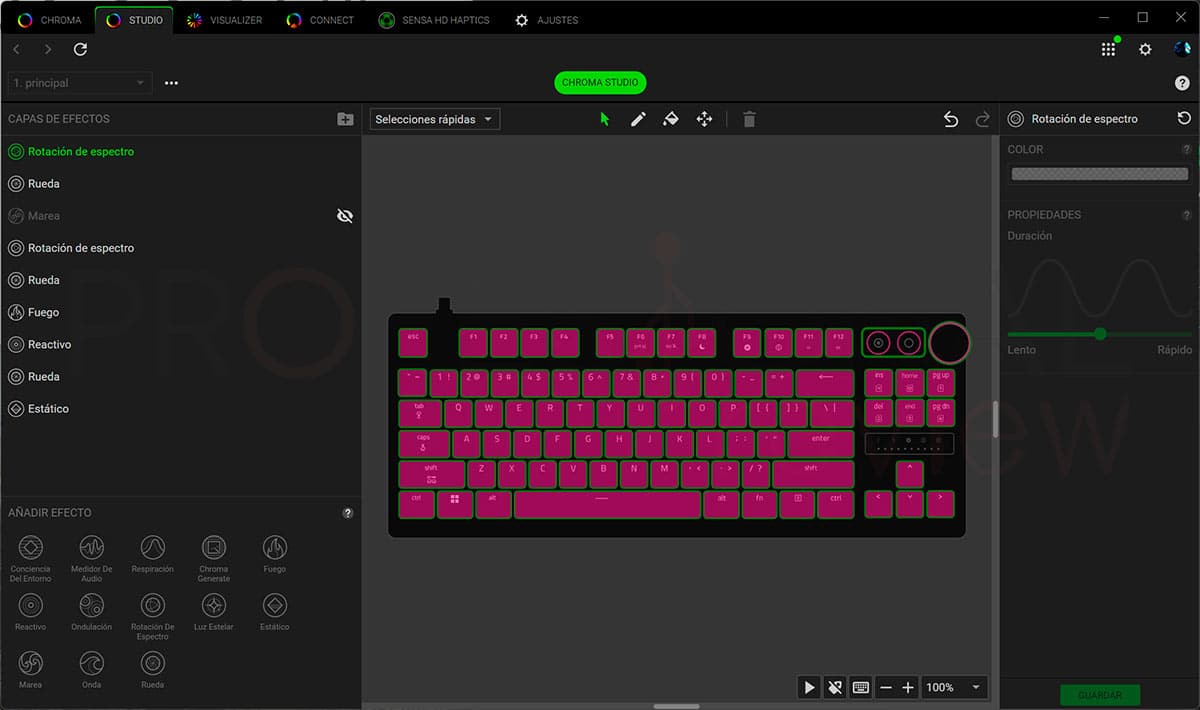Select the paint bucket fill tool

pyautogui.click(x=671, y=119)
